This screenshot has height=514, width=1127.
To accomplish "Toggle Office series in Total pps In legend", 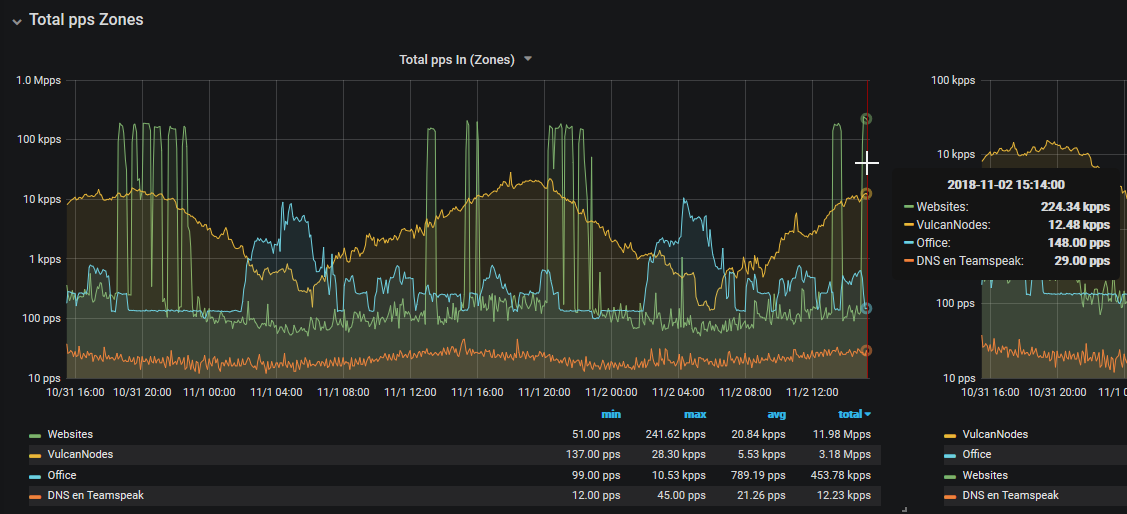I will tap(62, 475).
